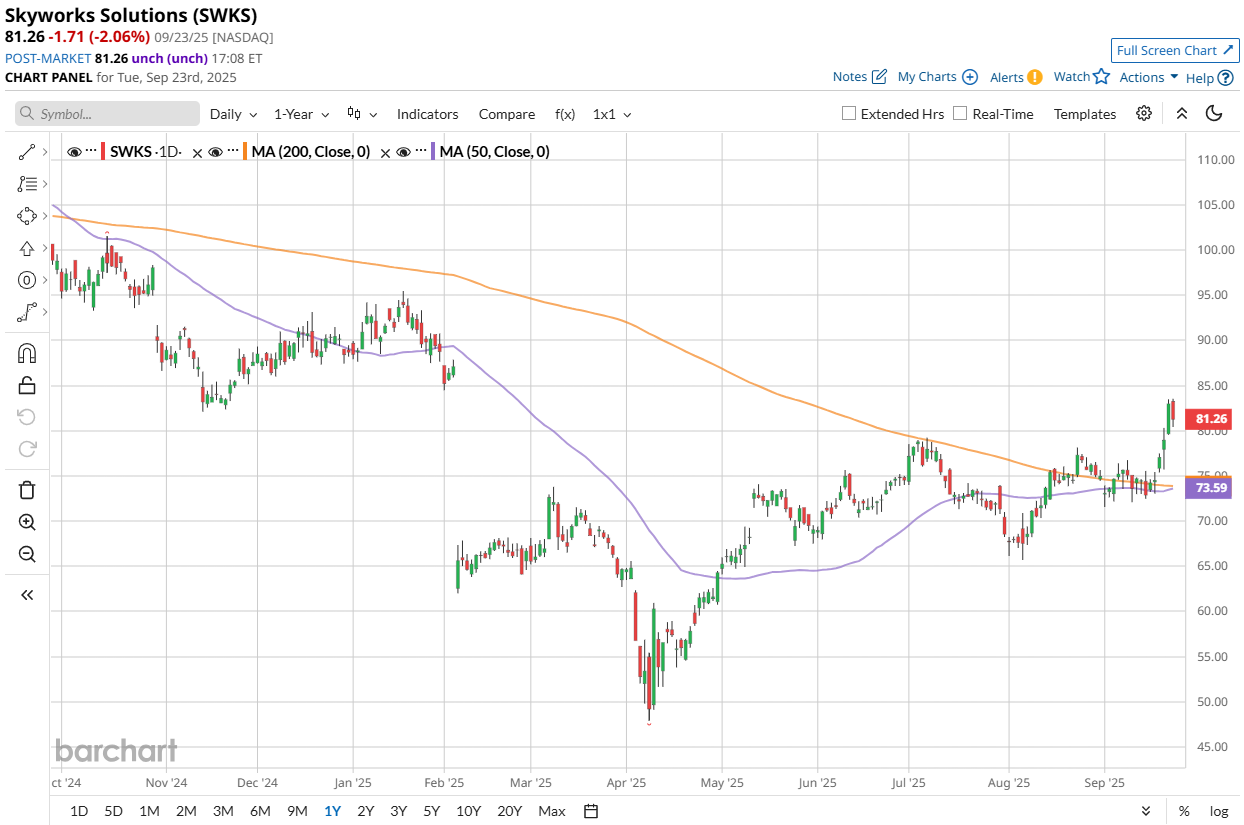Viewport: 1244px width, 825px height.
Task: Open the Daily frequency dropdown
Action: [233, 114]
